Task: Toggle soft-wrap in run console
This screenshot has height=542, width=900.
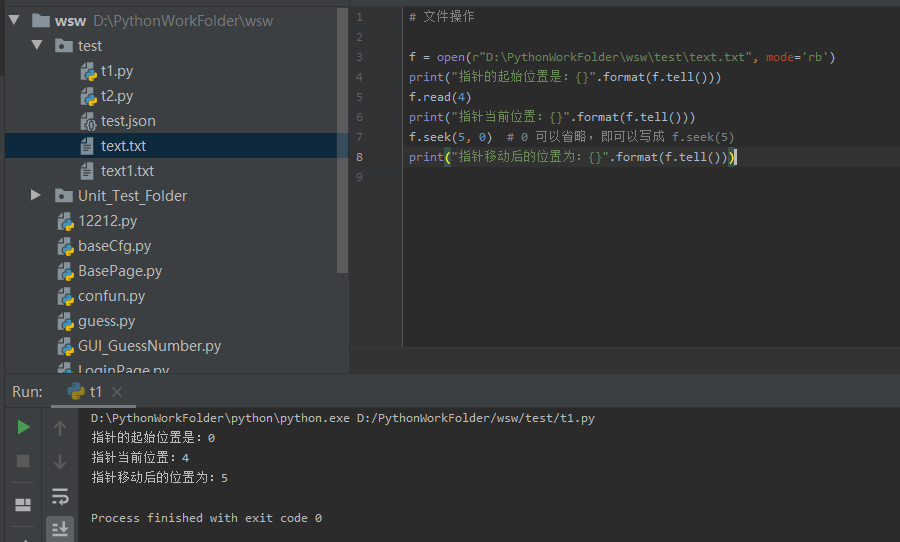Action: [x=60, y=496]
